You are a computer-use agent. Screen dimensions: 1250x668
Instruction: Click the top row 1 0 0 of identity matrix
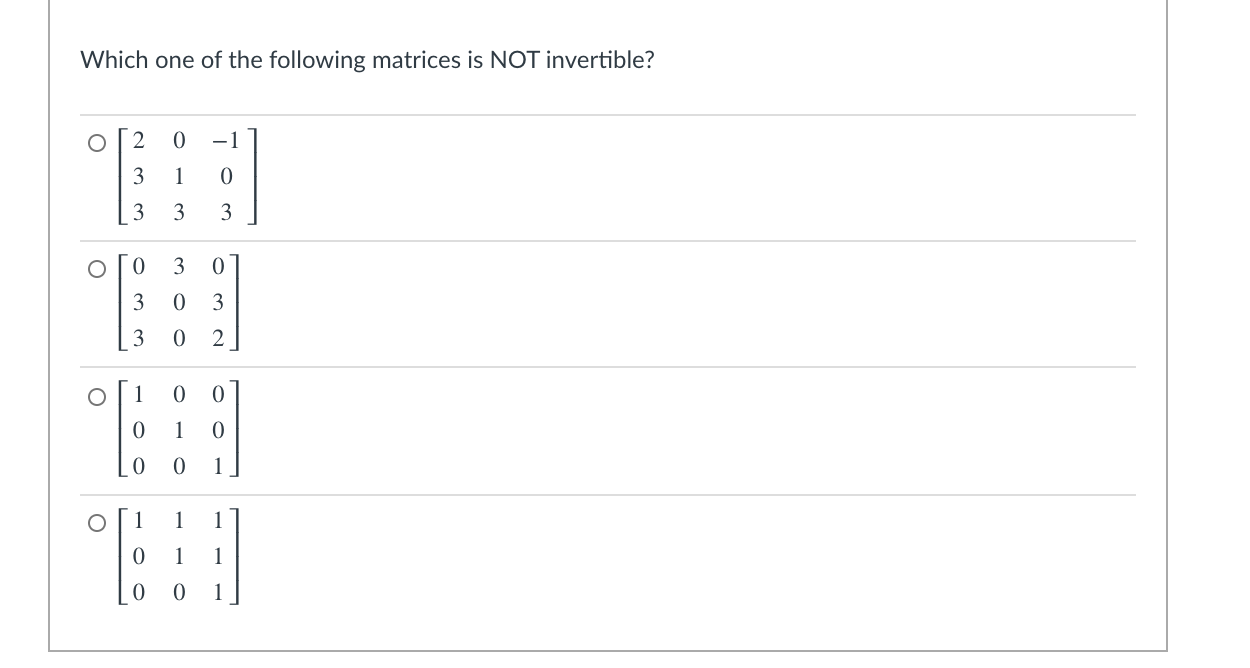[180, 393]
